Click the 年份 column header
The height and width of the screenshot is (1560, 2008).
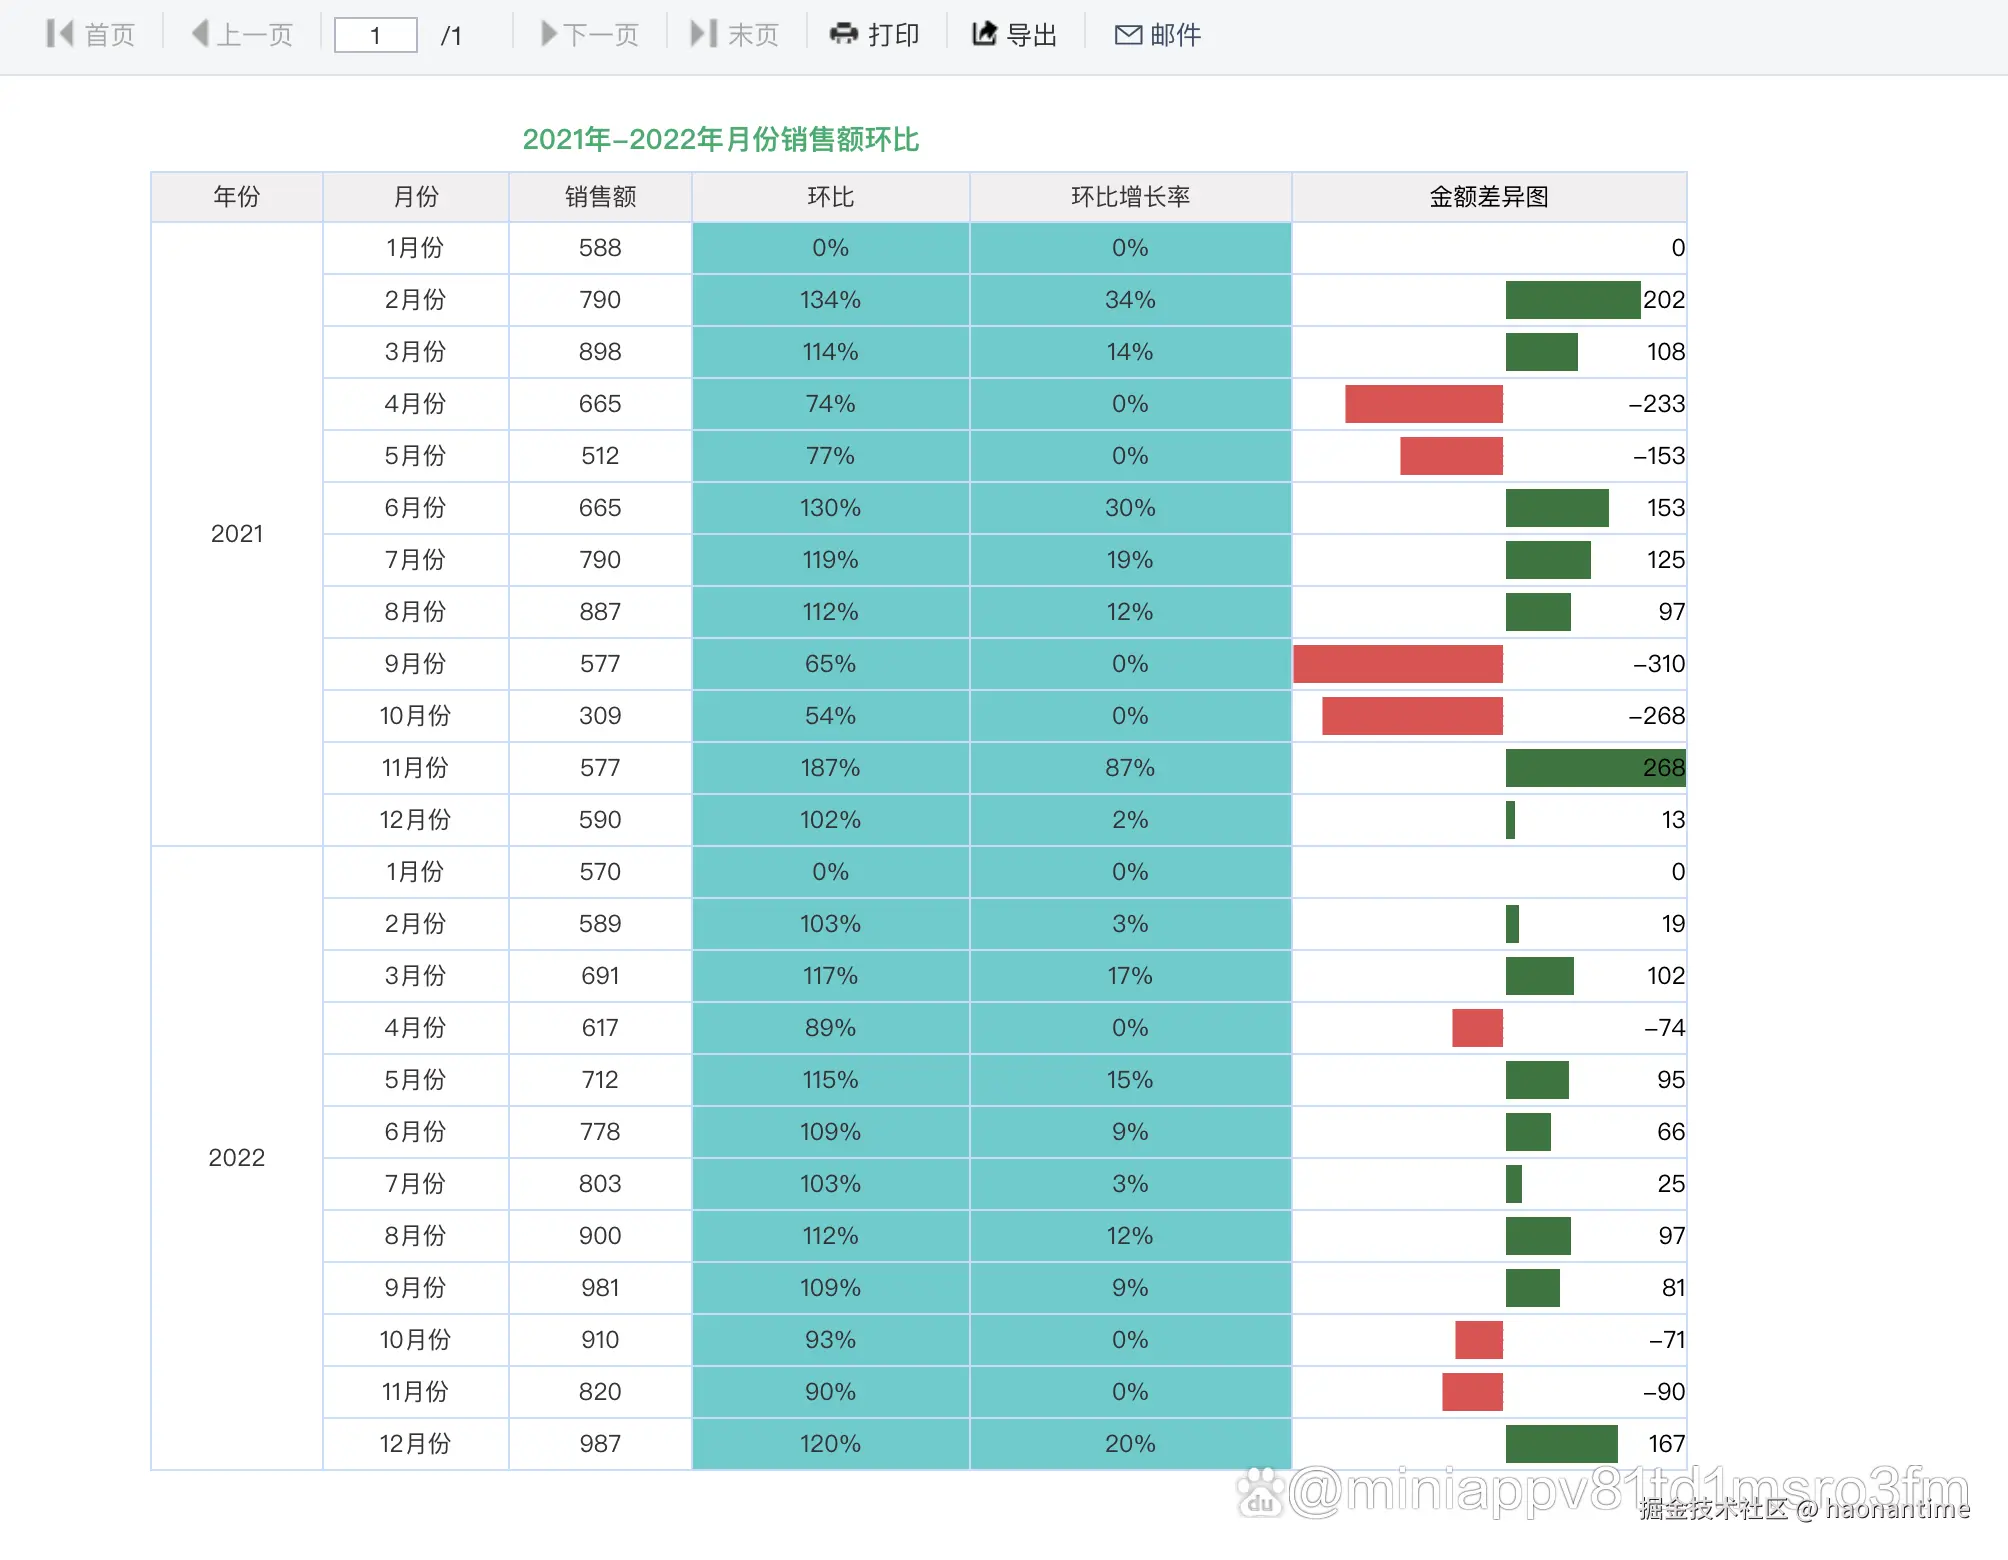click(236, 197)
